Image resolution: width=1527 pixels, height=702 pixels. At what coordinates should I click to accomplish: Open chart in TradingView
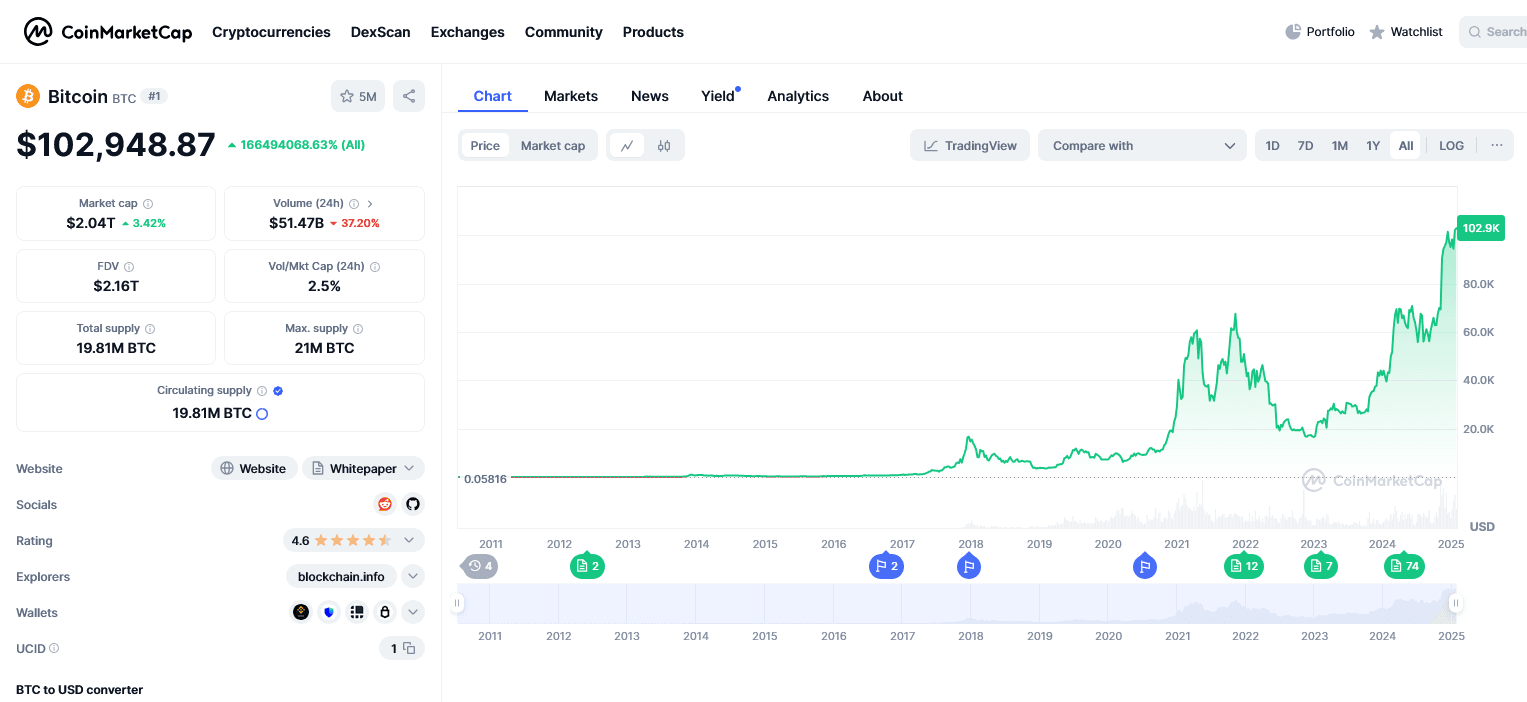pos(970,145)
